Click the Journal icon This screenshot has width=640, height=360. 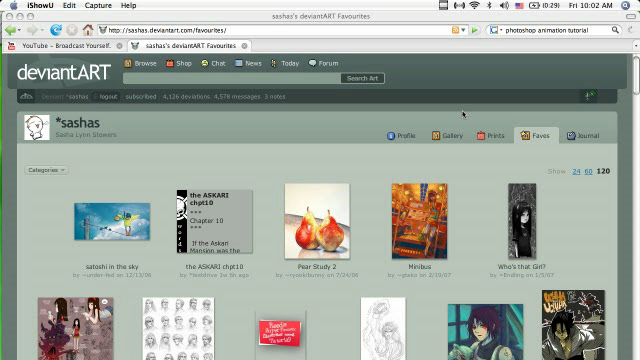tap(571, 136)
